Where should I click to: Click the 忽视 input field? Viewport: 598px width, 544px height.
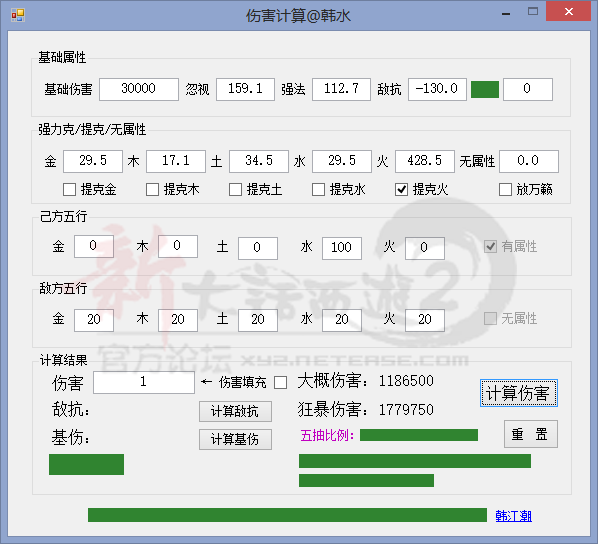(x=245, y=89)
